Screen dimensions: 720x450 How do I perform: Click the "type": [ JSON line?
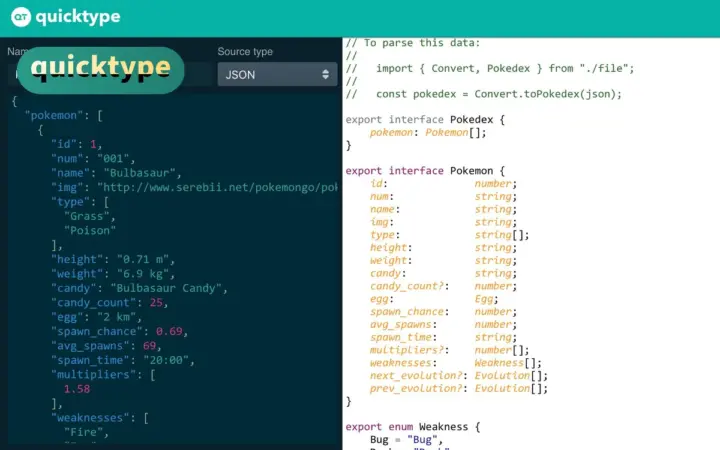click(x=80, y=202)
